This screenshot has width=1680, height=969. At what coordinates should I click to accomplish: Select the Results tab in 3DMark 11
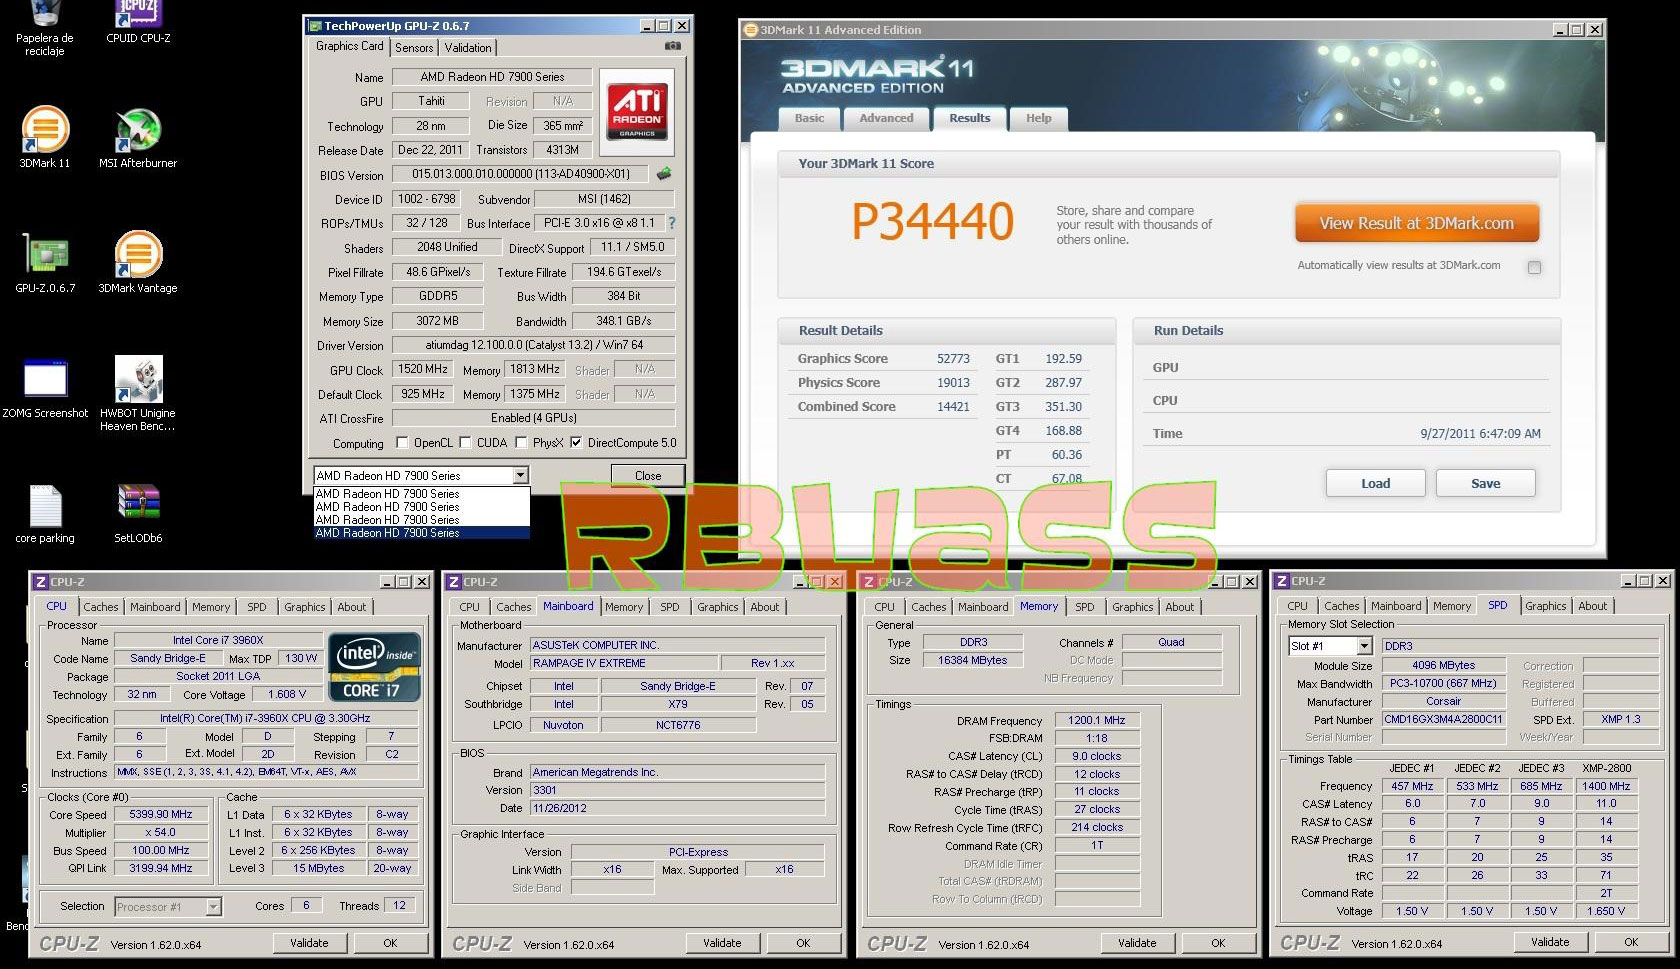point(969,117)
